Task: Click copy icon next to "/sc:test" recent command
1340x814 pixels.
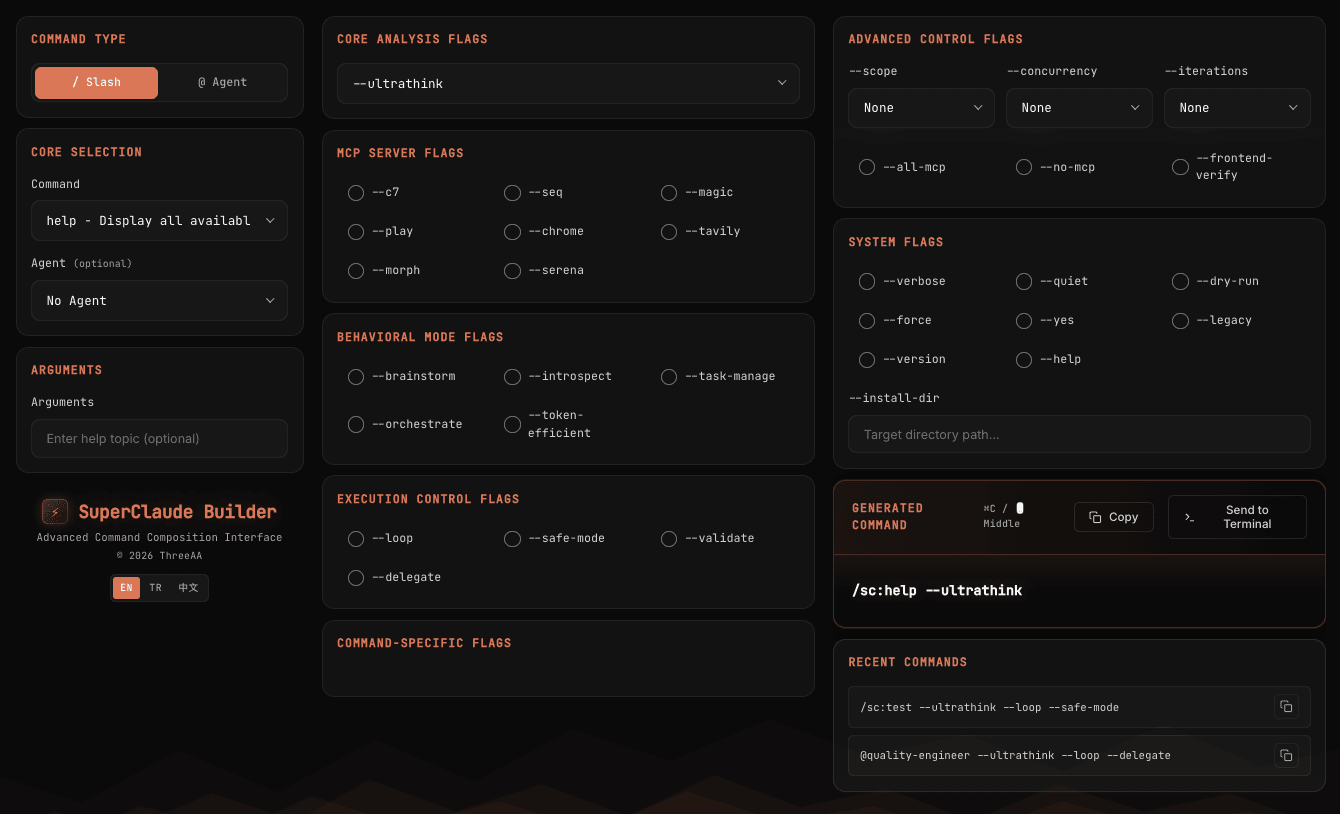Action: [x=1287, y=706]
